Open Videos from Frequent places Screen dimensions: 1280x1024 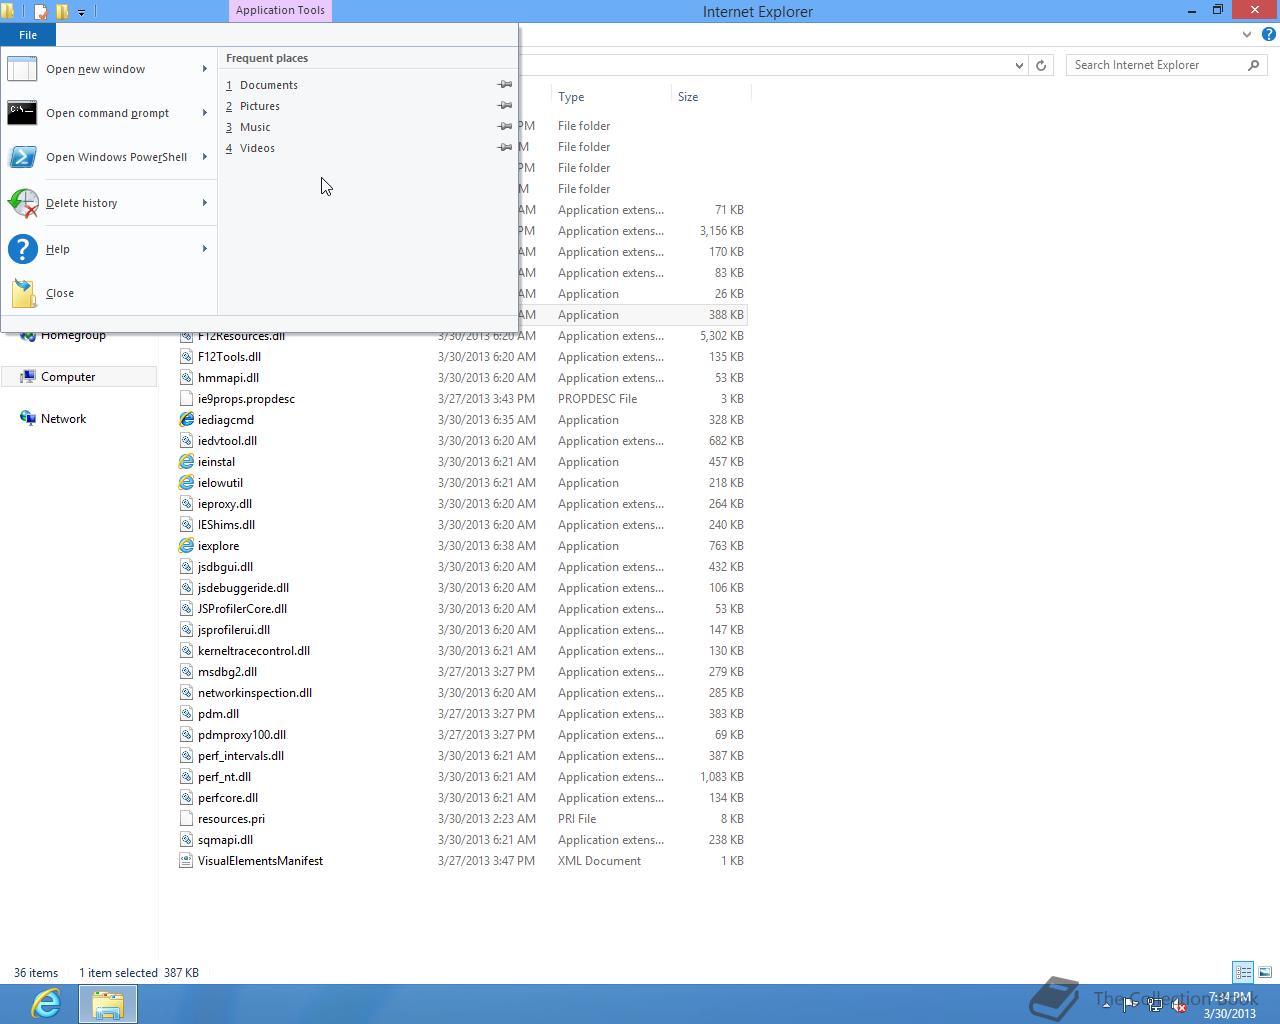pos(257,148)
